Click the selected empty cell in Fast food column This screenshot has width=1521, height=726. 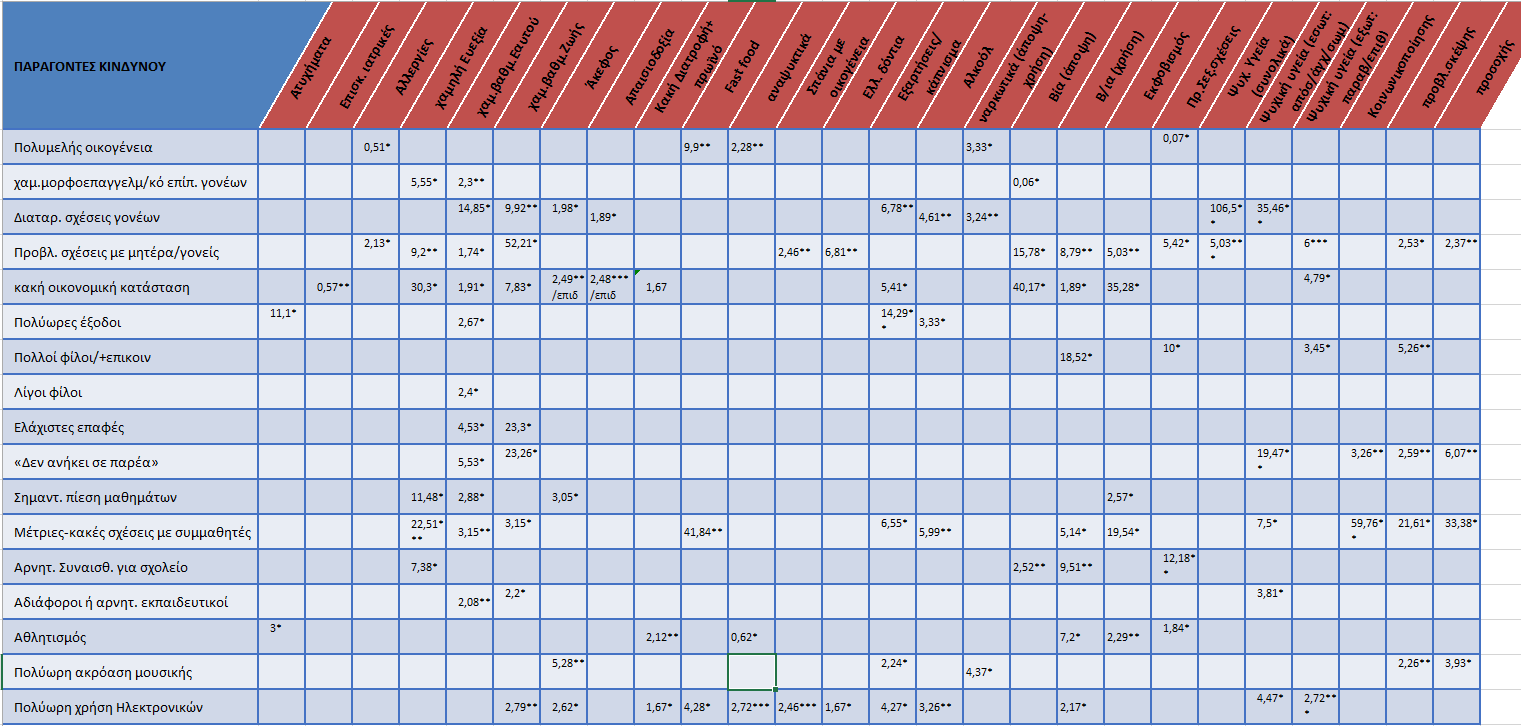[x=751, y=672]
